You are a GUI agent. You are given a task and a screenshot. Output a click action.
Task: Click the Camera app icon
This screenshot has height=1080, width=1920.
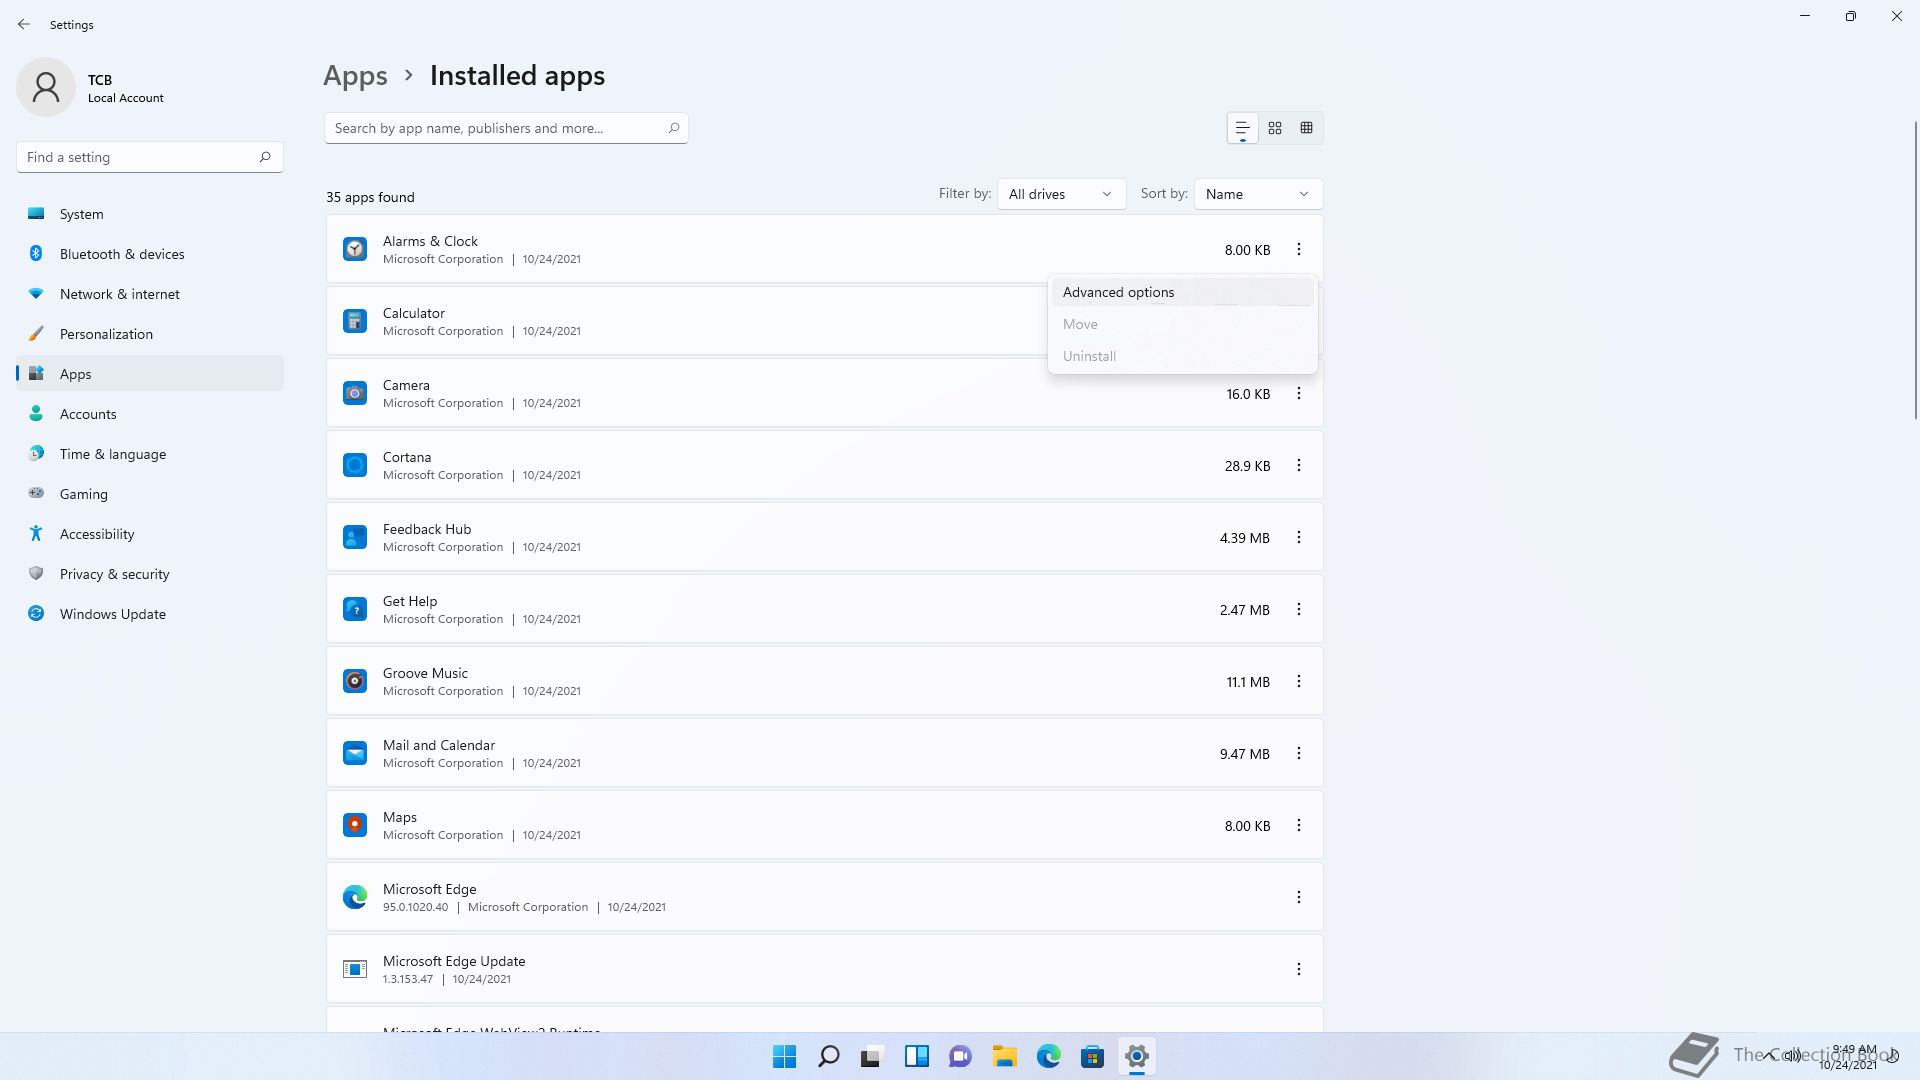point(355,393)
